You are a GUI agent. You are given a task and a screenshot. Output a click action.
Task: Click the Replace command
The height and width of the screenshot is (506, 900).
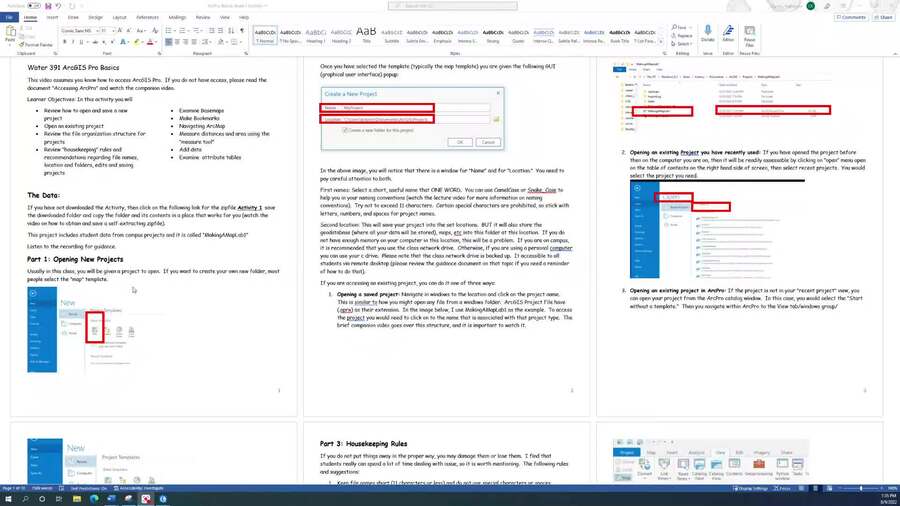click(x=683, y=36)
